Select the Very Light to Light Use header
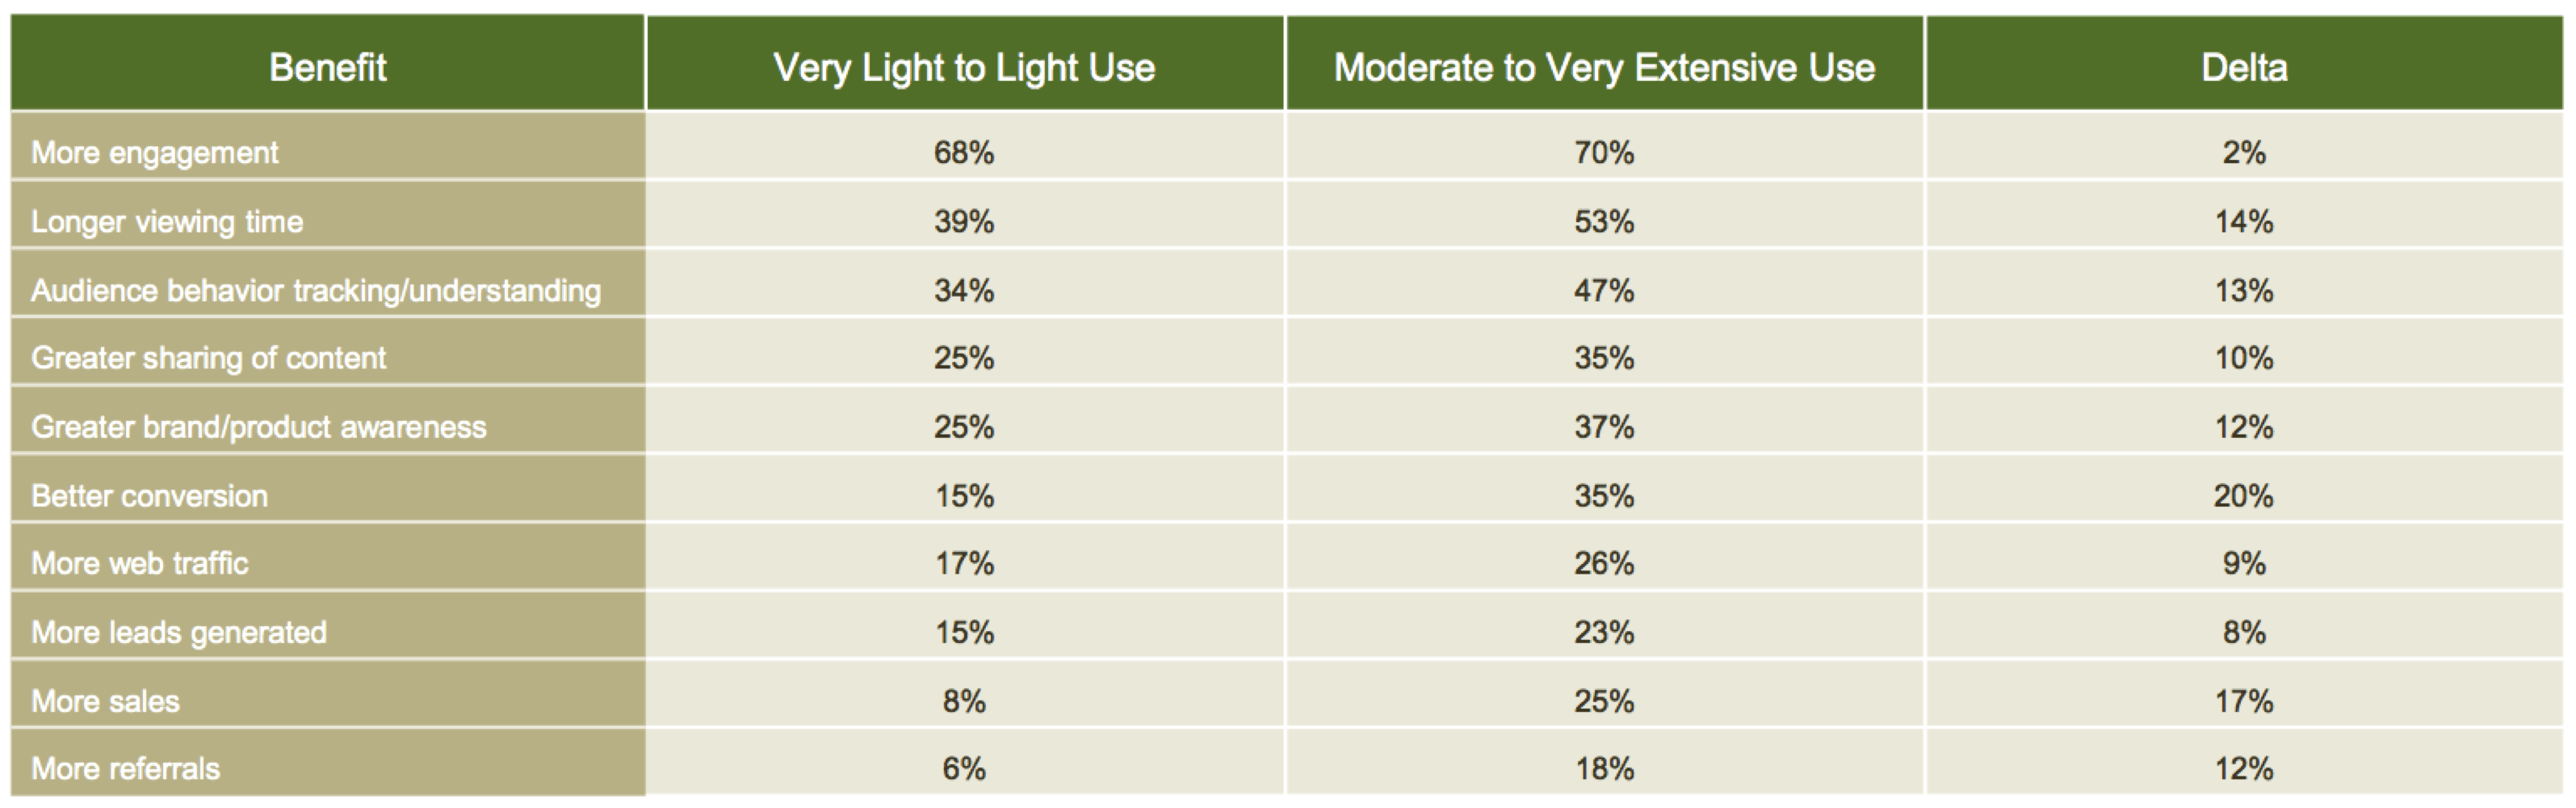Screen dimensions: 2576x808 tap(964, 68)
